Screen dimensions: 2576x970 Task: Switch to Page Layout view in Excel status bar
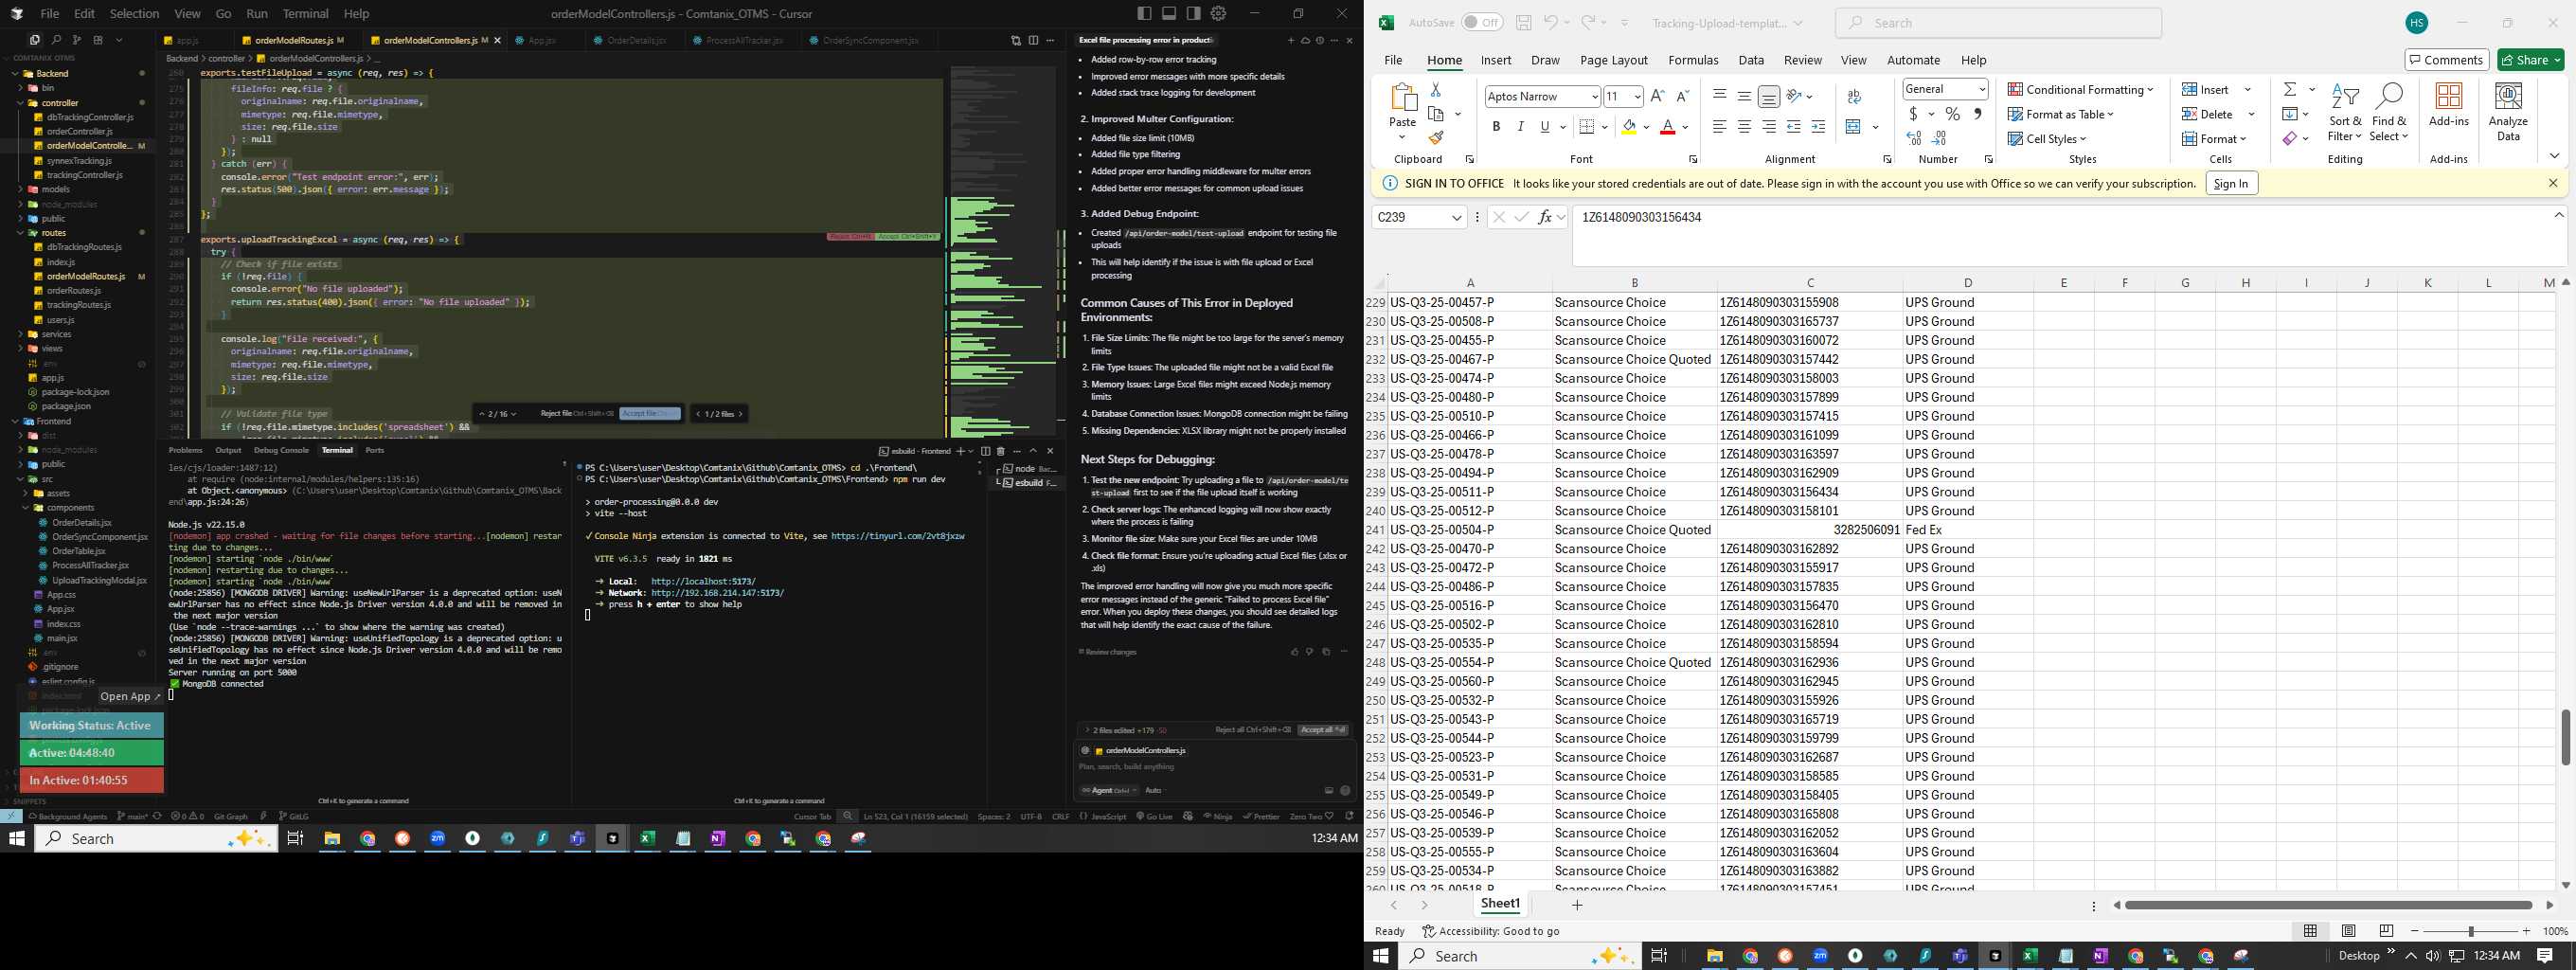click(x=2348, y=931)
